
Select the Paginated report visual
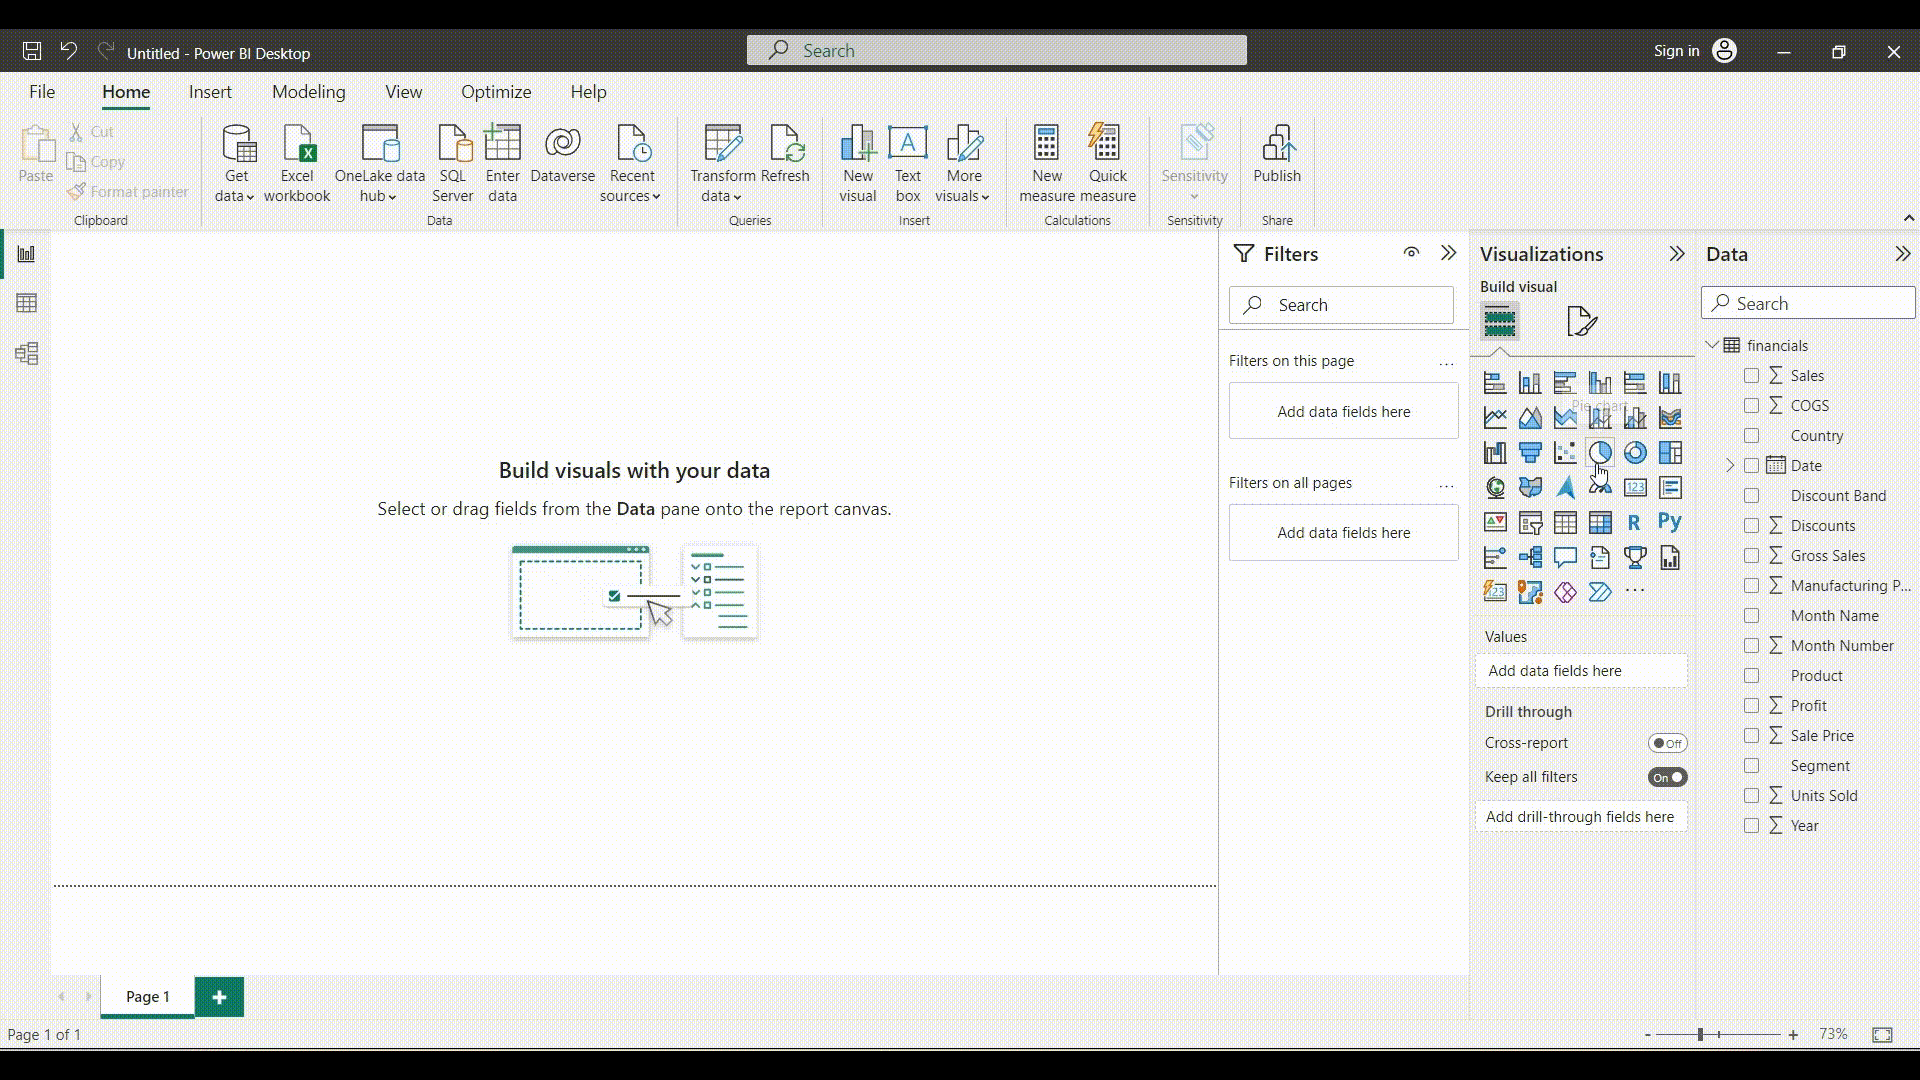pos(1670,558)
